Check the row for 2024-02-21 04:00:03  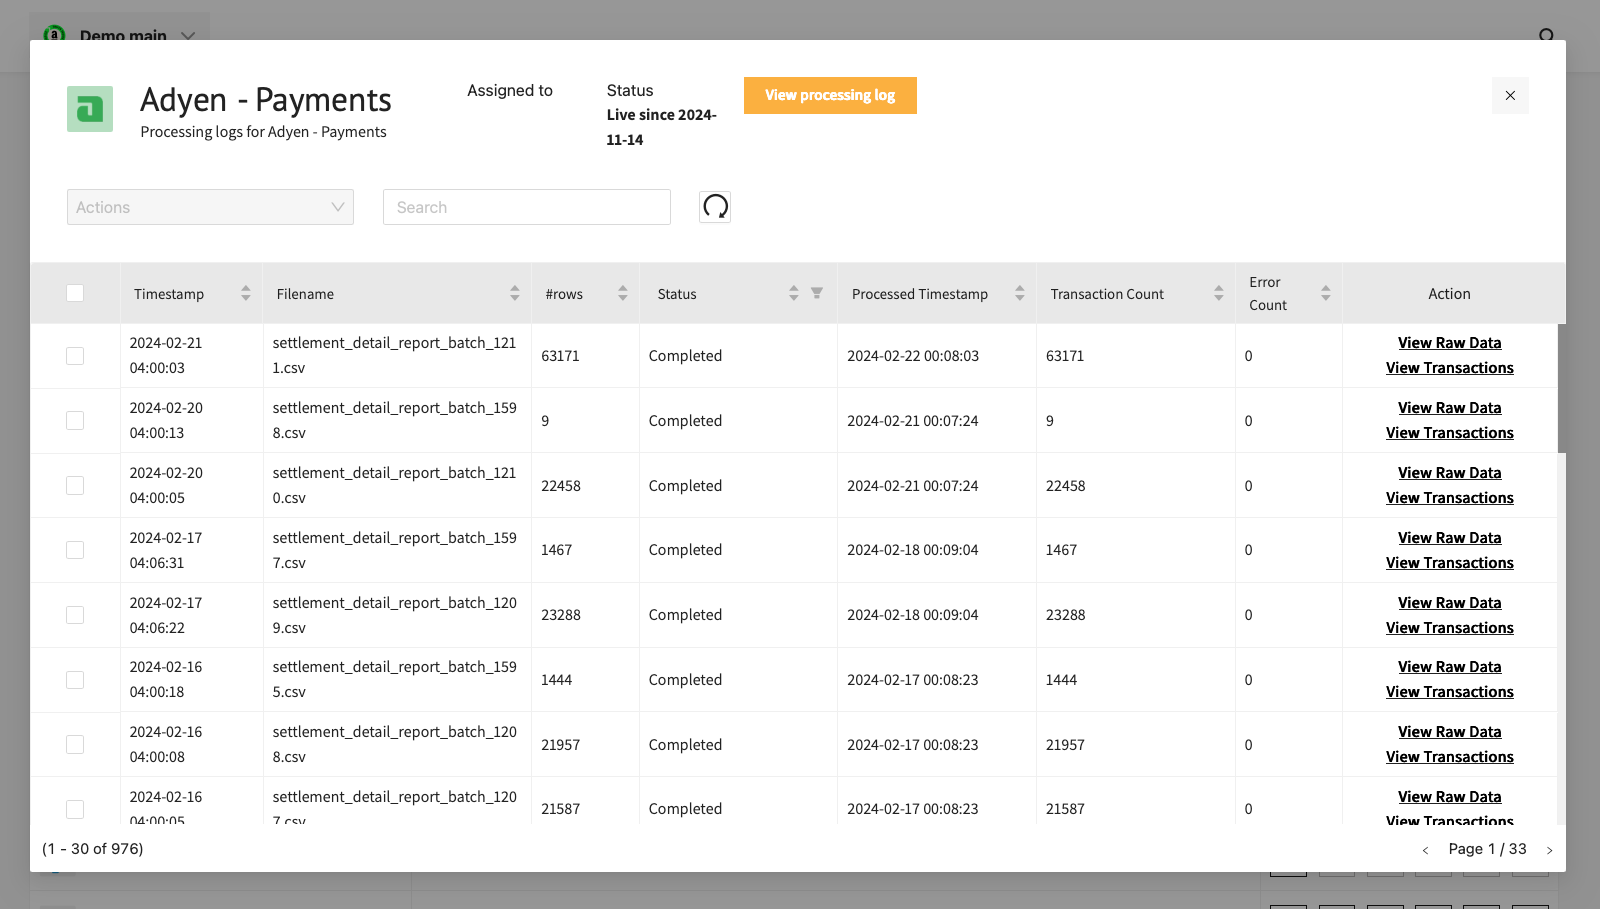[x=75, y=356]
